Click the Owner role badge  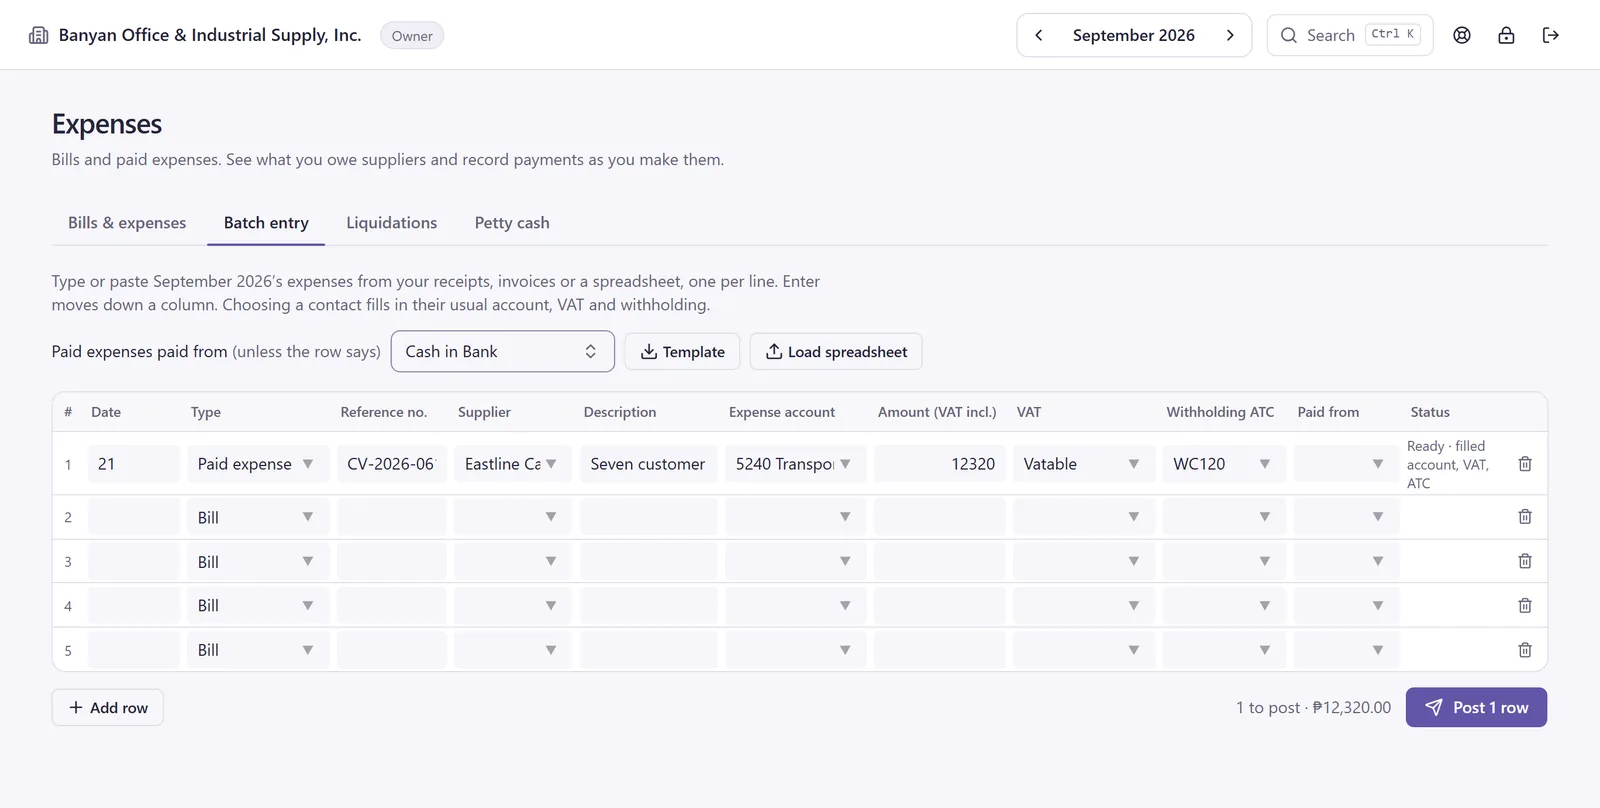412,36
